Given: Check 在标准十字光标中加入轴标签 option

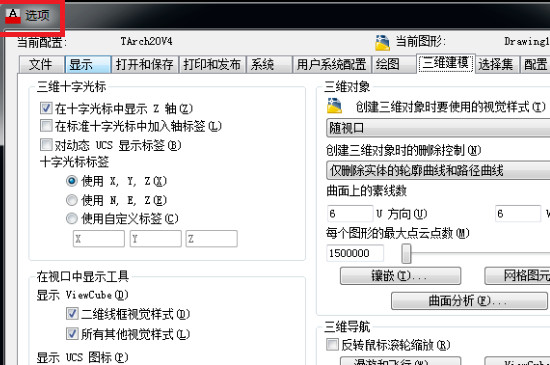Looking at the screenshot, I should 46,126.
